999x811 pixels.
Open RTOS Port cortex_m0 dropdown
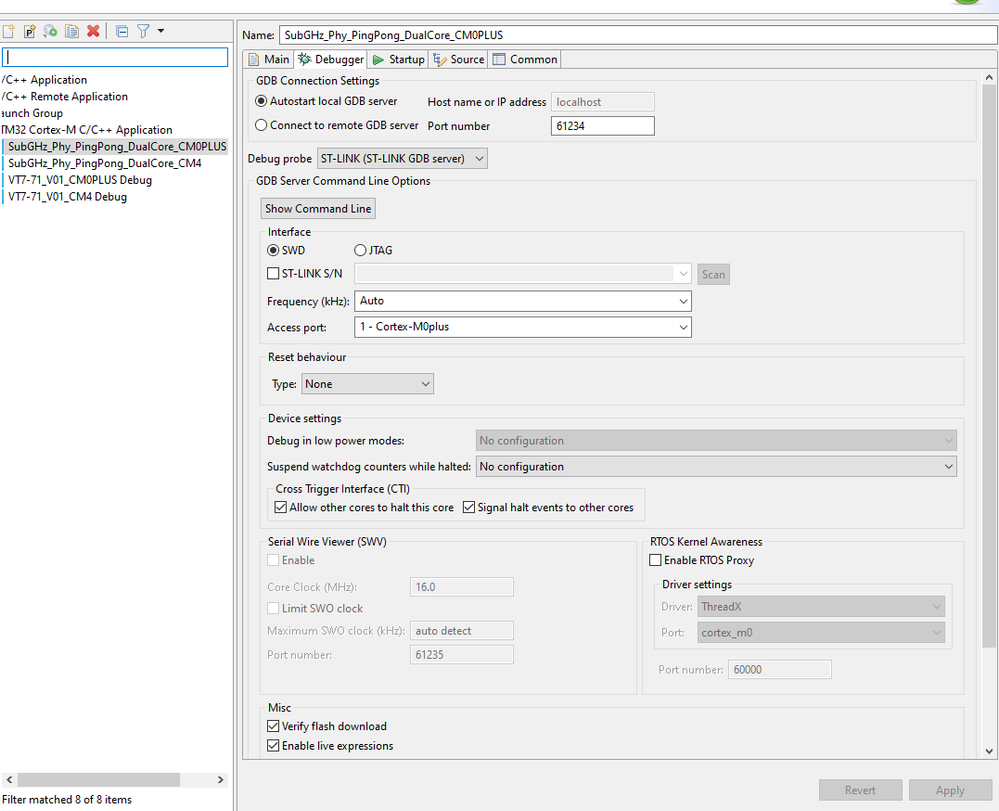tap(821, 633)
